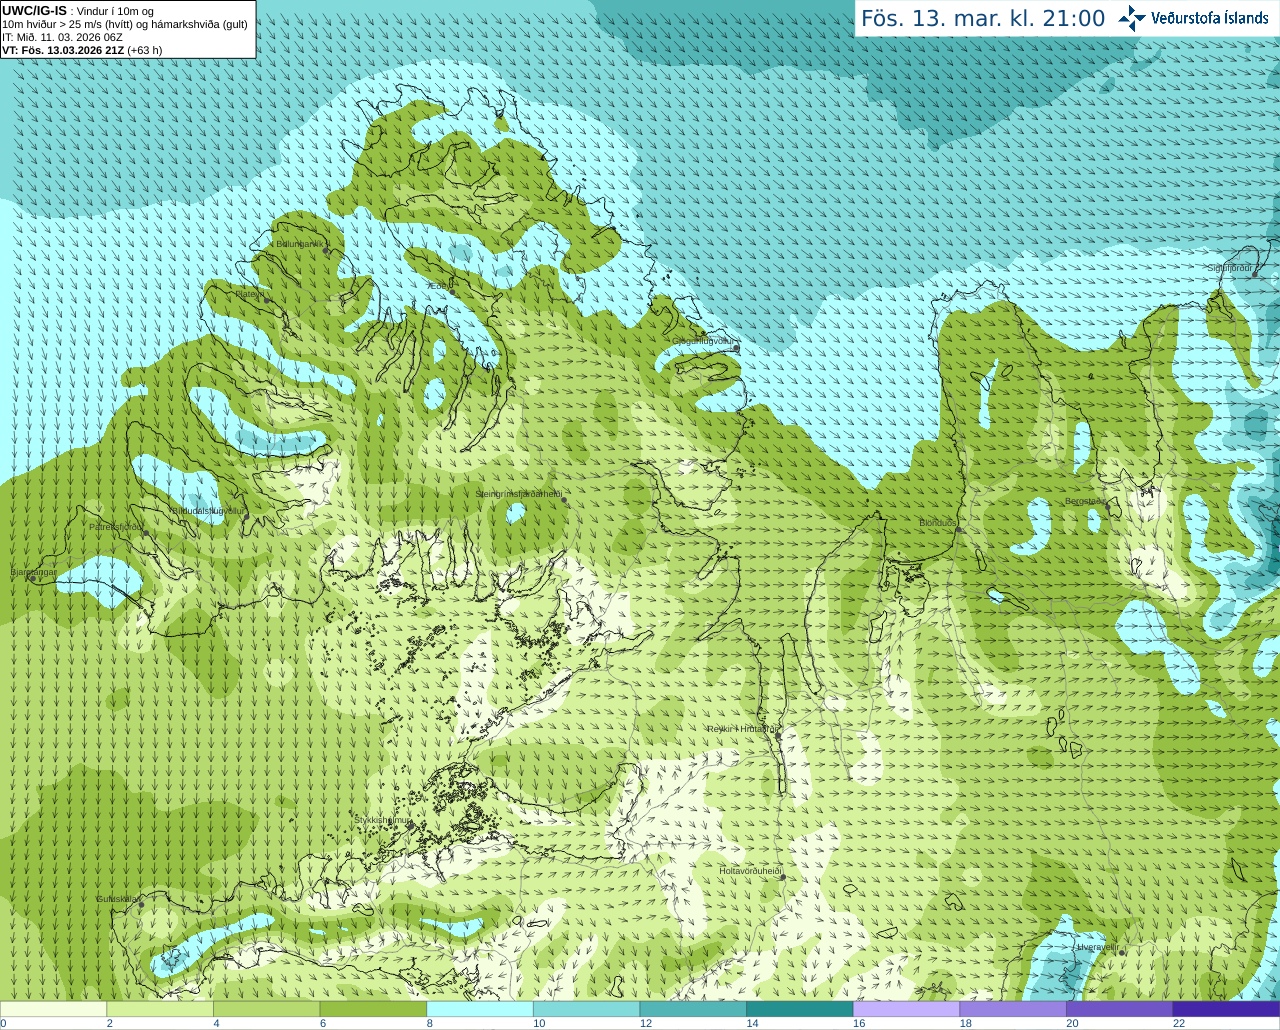
Task: Click the Bergstaðir station label
Action: (1086, 501)
